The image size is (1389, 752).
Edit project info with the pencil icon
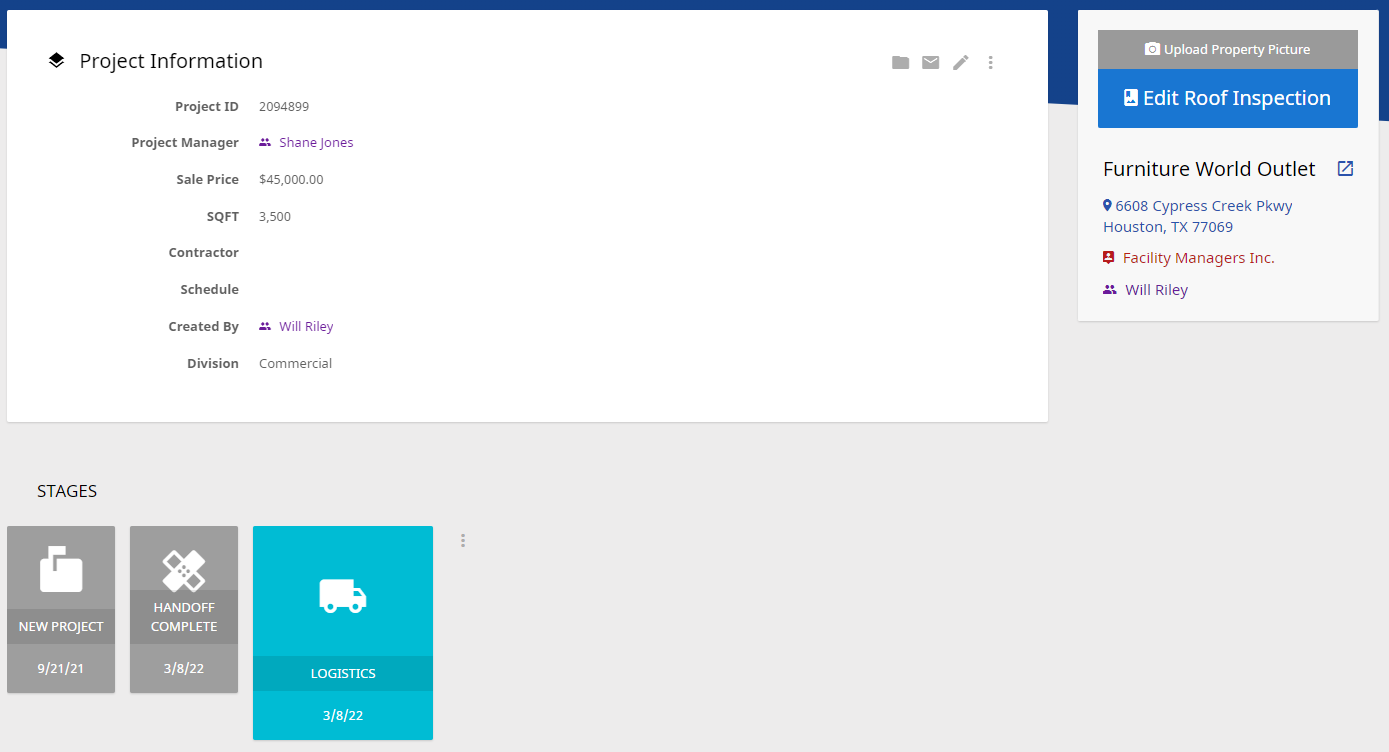coord(961,62)
